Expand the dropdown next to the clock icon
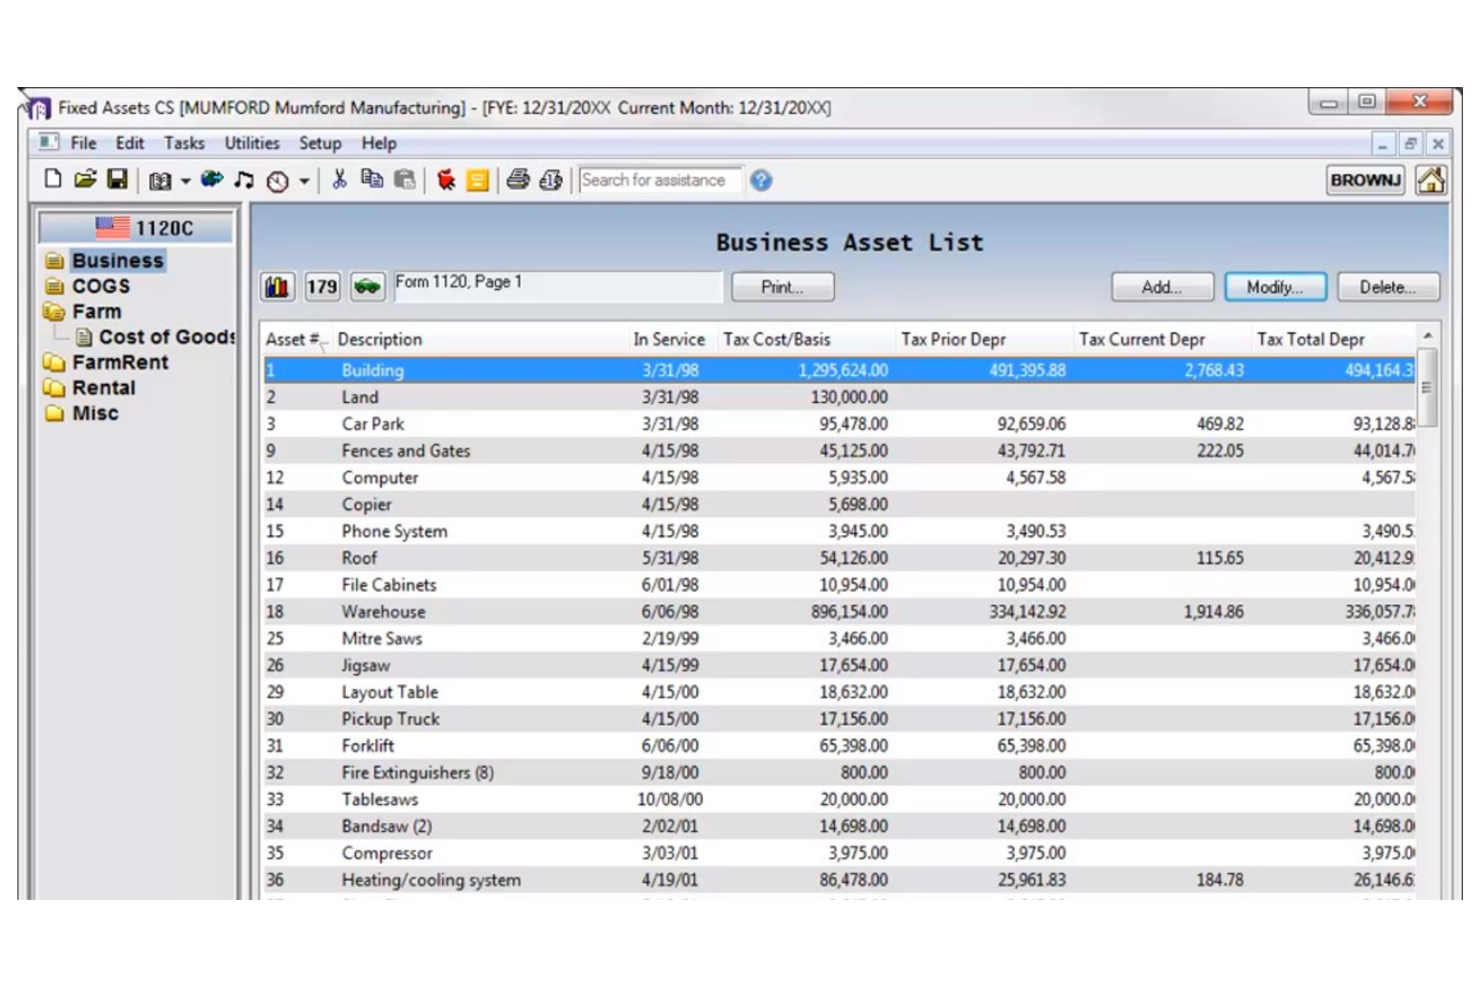This screenshot has height=987, width=1480. click(x=305, y=180)
